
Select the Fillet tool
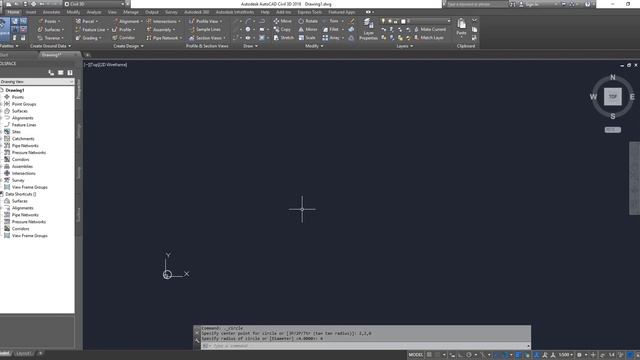point(331,29)
